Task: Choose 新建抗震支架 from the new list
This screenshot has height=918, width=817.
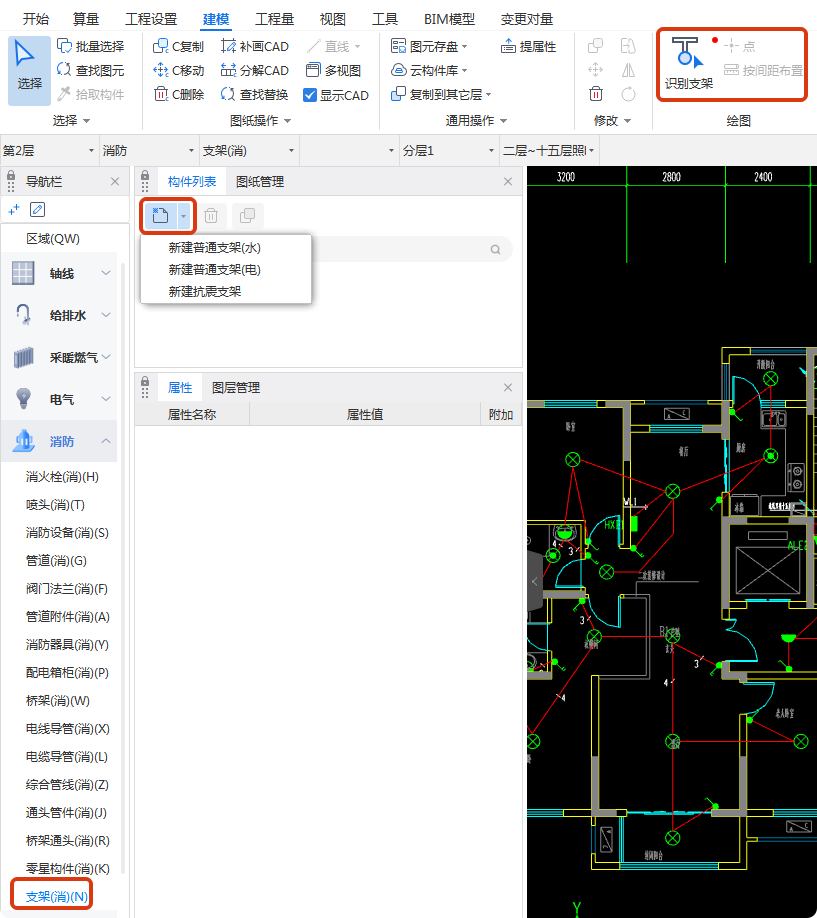Action: tap(207, 290)
